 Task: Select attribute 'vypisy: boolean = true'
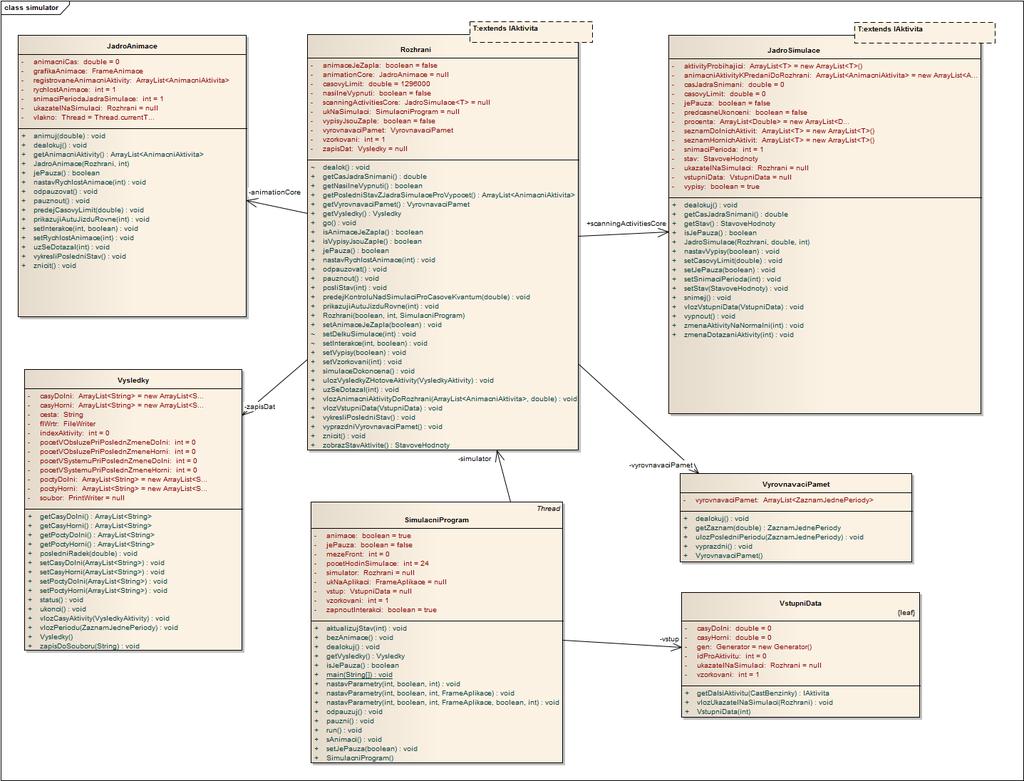click(x=722, y=187)
